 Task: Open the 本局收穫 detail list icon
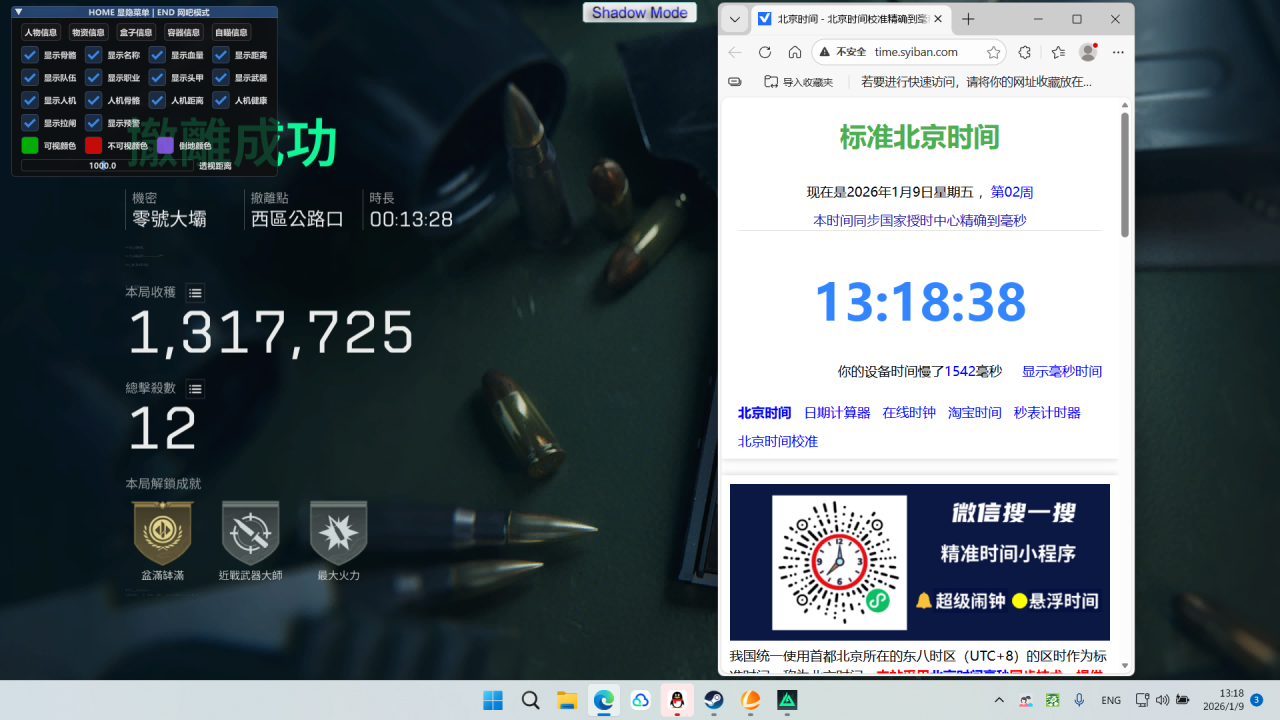pos(195,293)
